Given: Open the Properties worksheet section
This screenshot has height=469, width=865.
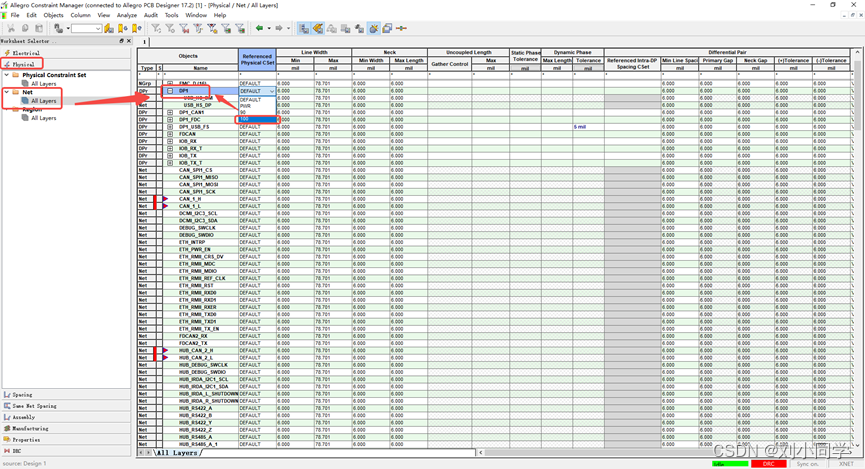Looking at the screenshot, I should pos(26,439).
